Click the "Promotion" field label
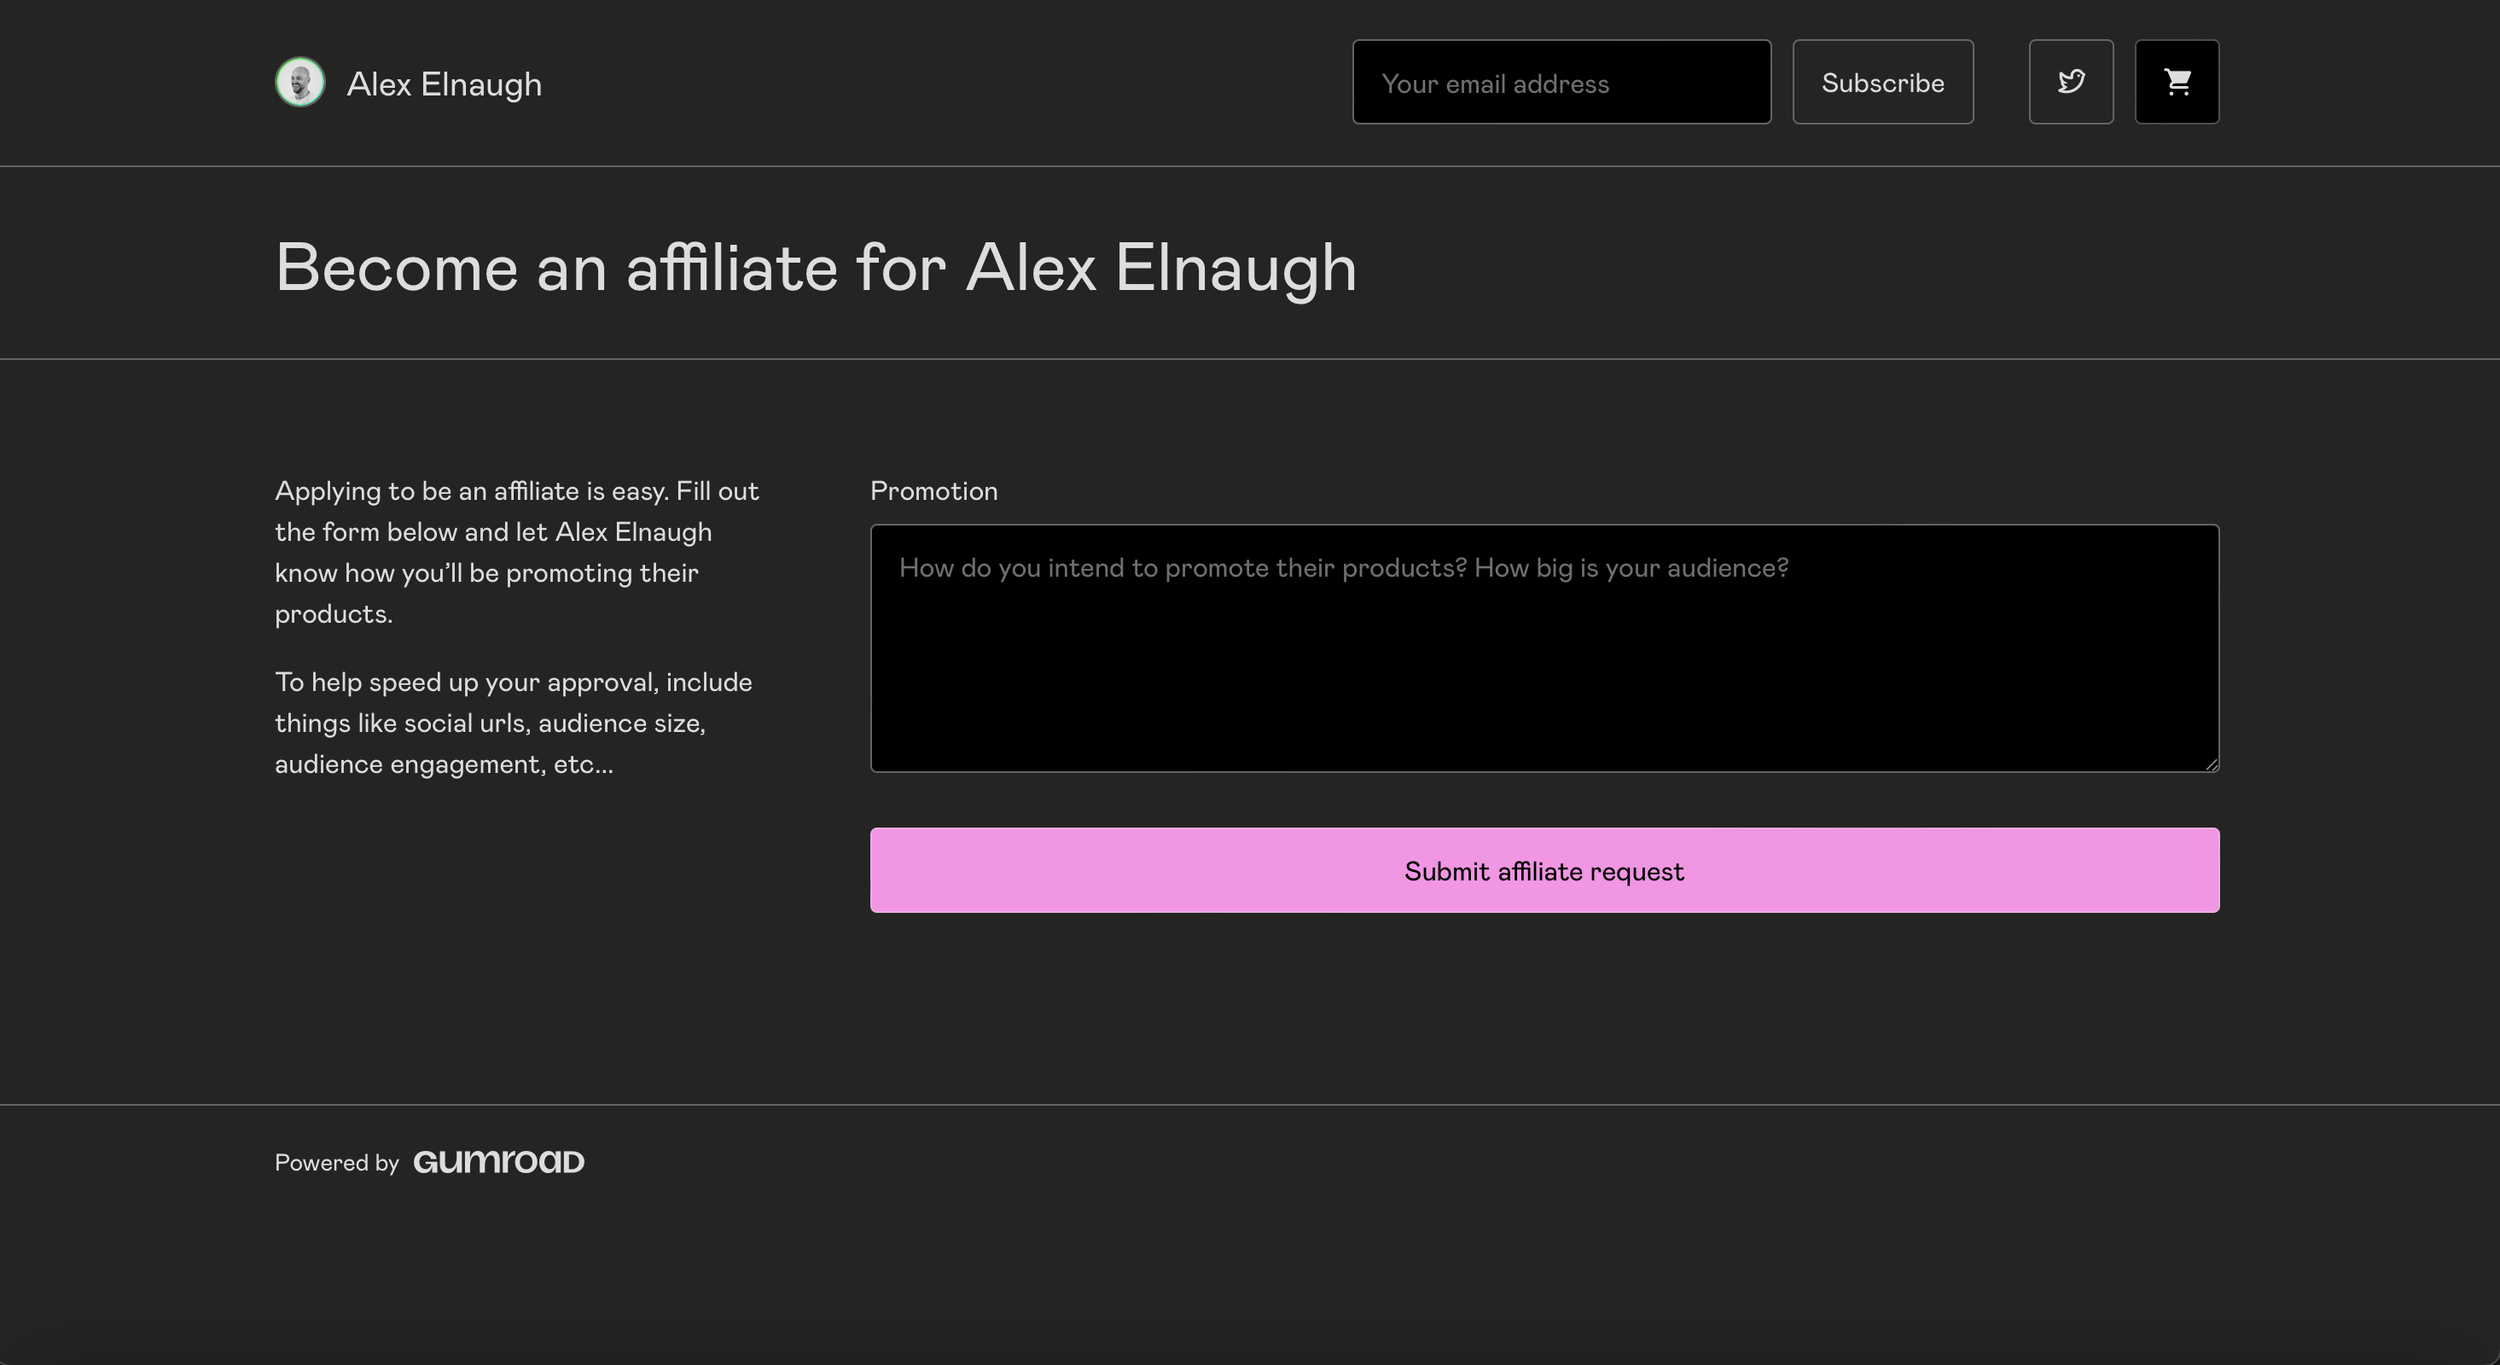This screenshot has height=1365, width=2500. [x=933, y=491]
